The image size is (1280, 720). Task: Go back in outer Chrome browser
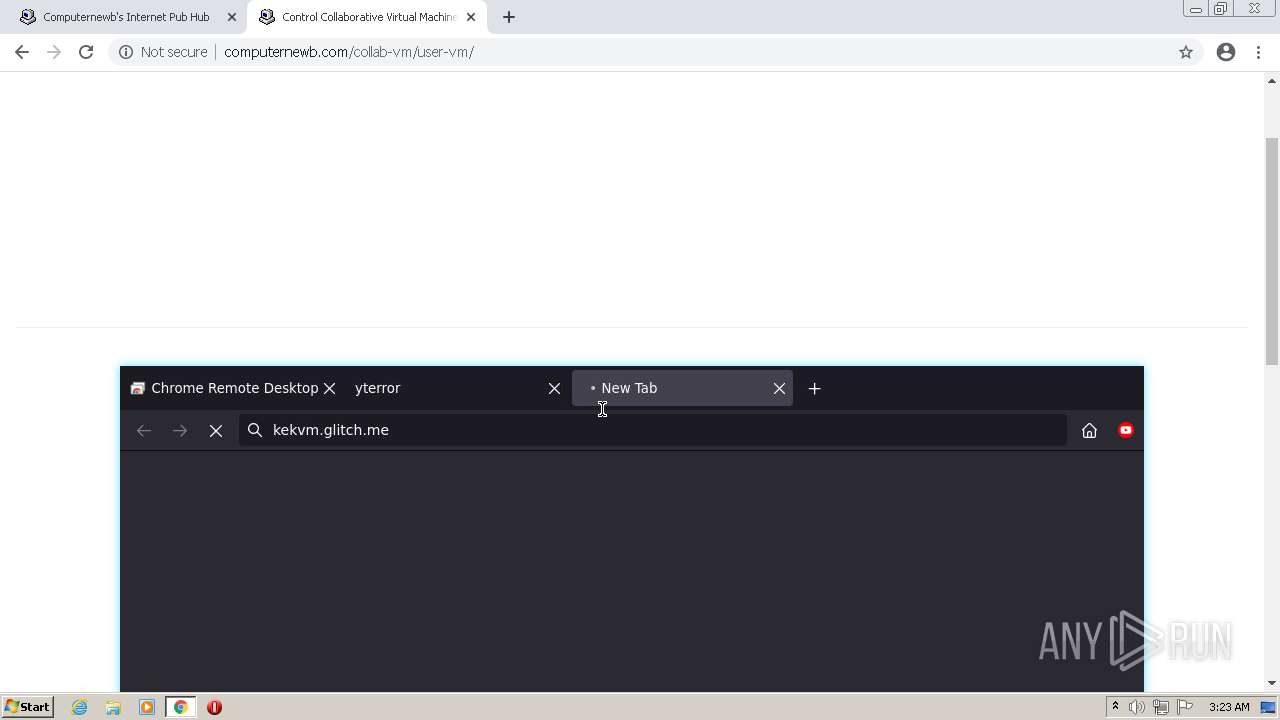point(22,52)
